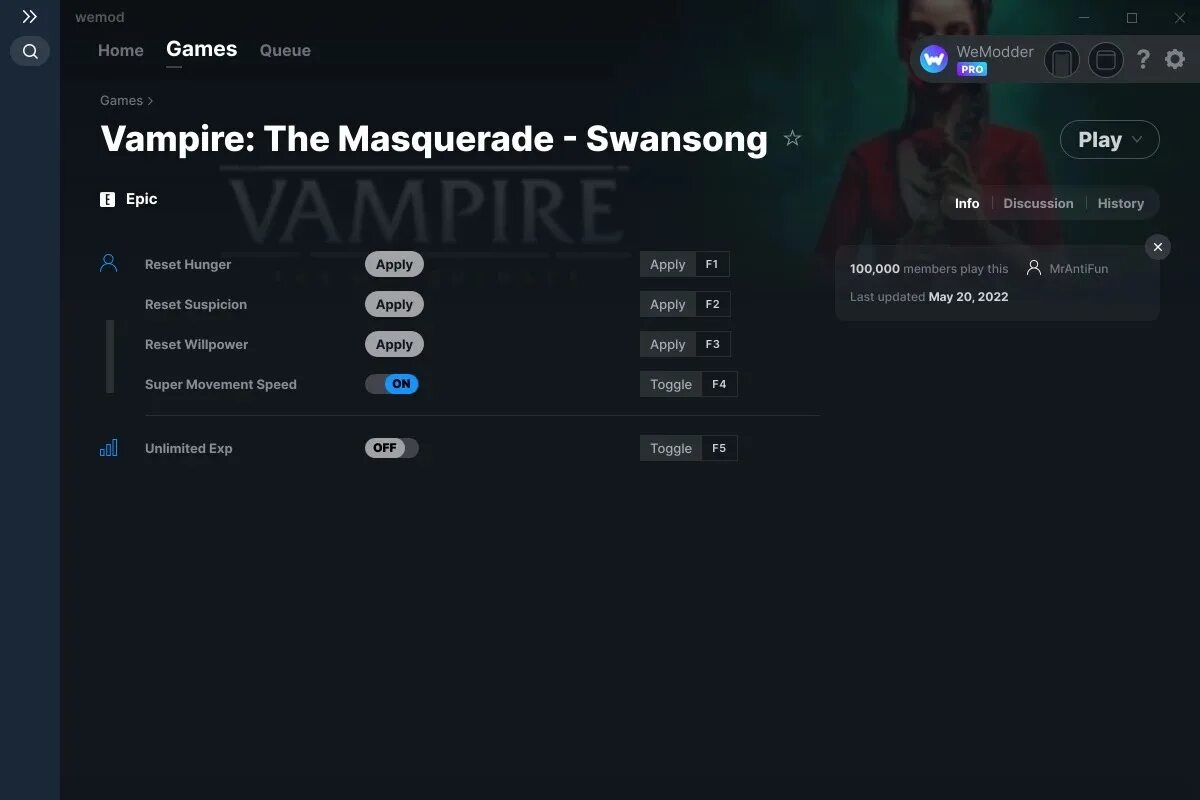Image resolution: width=1200 pixels, height=800 pixels.
Task: Expand the Play button dropdown arrow
Action: point(1137,140)
